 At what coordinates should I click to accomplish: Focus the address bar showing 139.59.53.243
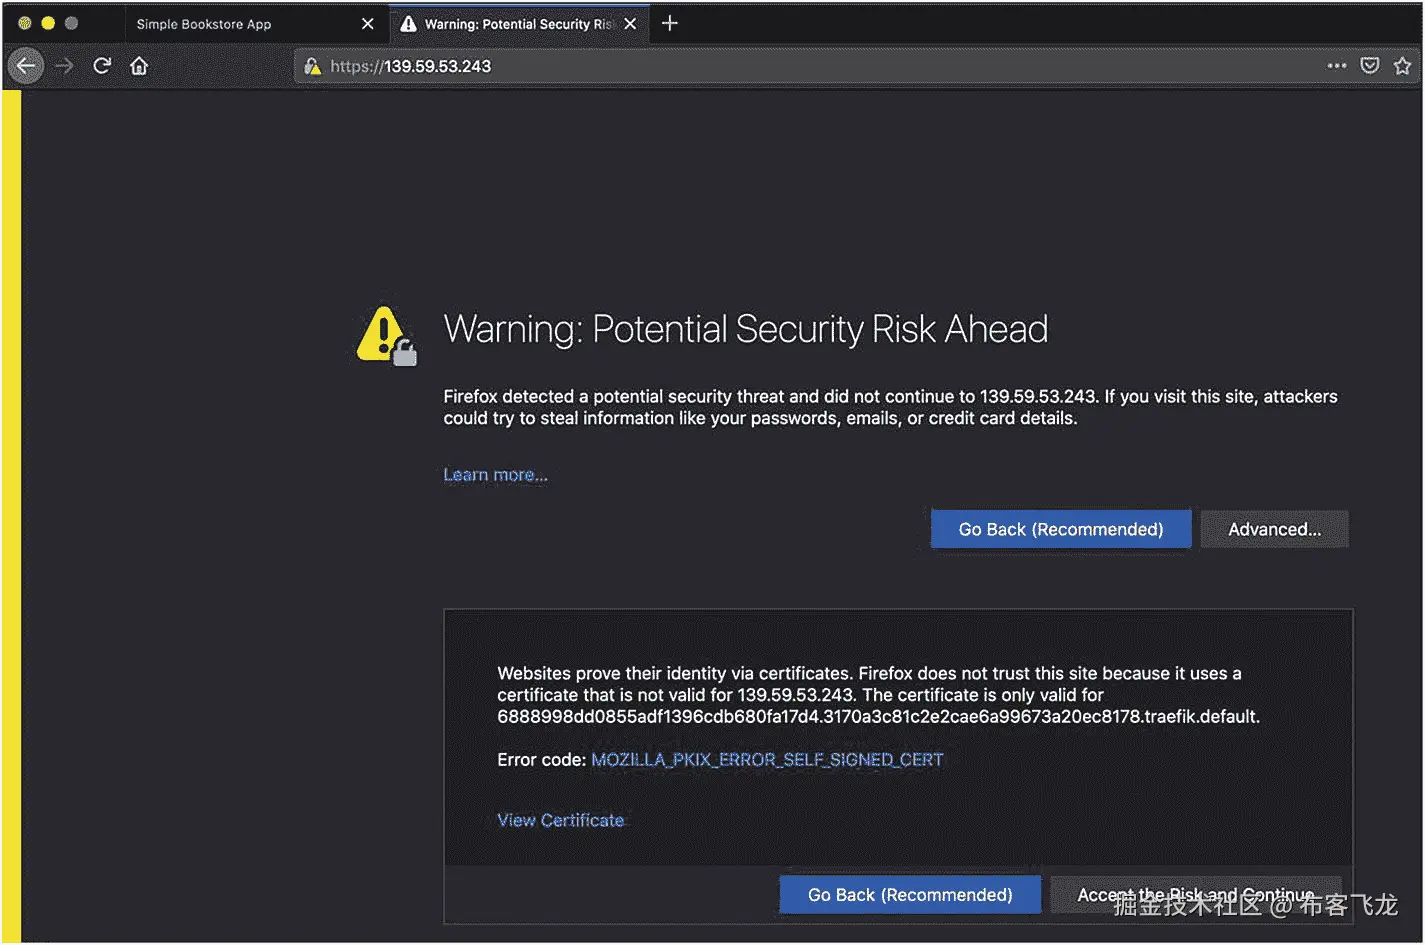(800, 66)
